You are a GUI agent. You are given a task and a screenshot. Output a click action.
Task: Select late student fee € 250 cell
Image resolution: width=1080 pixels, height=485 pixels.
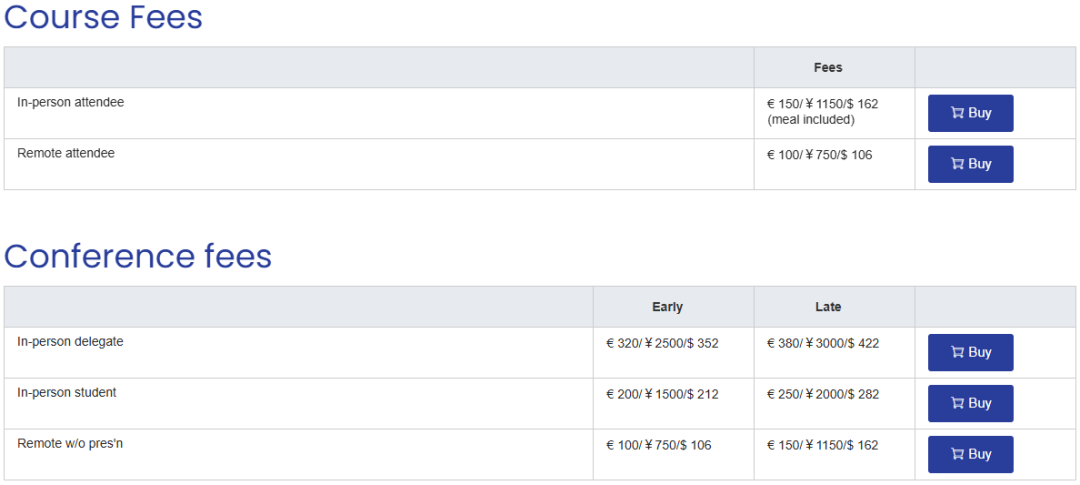823,394
